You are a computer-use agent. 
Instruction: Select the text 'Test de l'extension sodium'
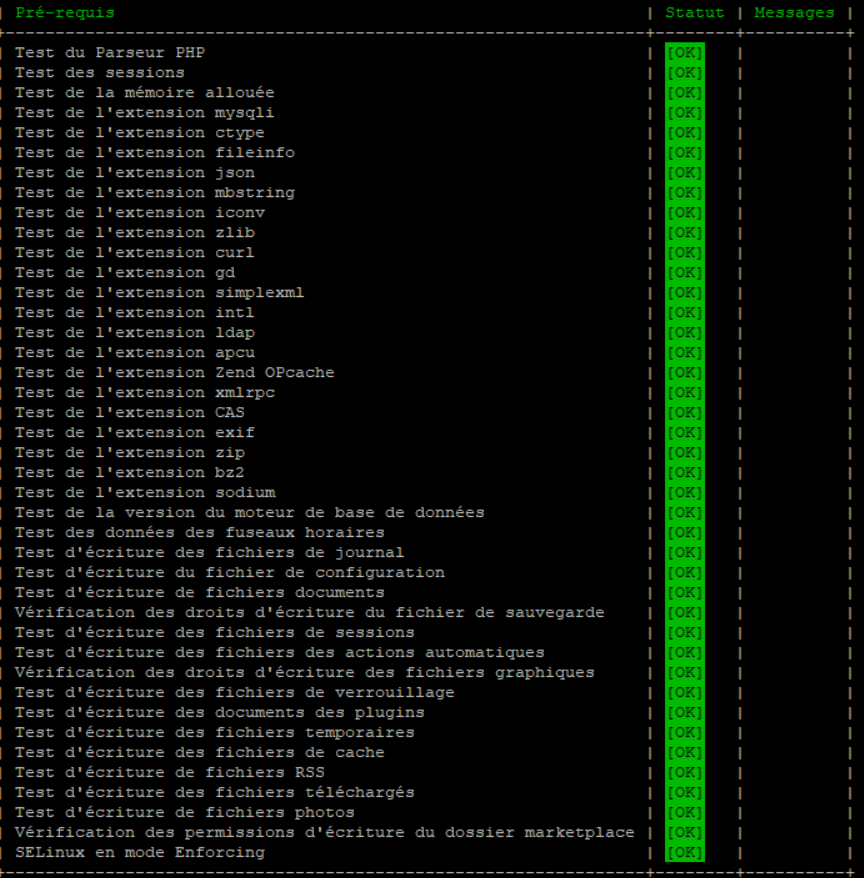tap(144, 493)
